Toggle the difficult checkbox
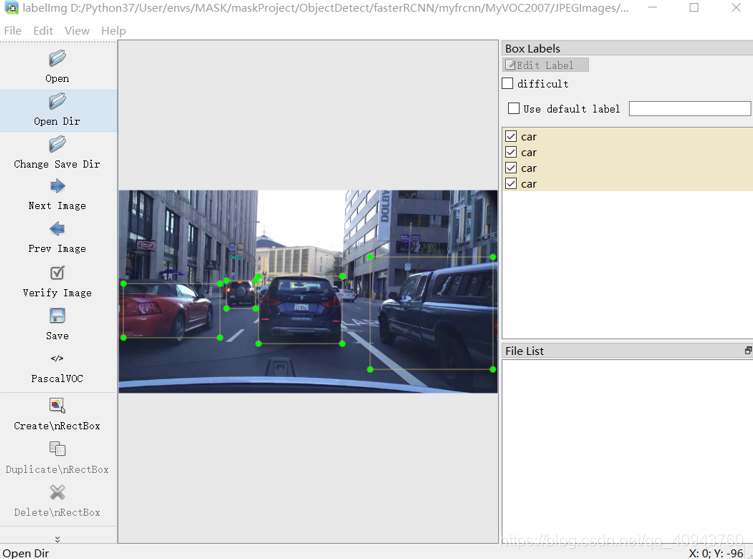Viewport: 753px width, 559px height. (x=508, y=83)
